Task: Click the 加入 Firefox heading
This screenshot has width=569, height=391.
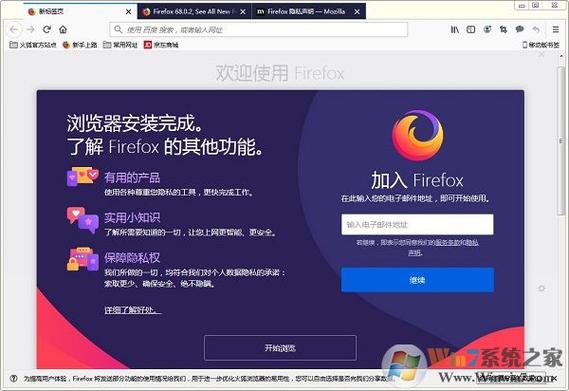Action: (x=417, y=180)
